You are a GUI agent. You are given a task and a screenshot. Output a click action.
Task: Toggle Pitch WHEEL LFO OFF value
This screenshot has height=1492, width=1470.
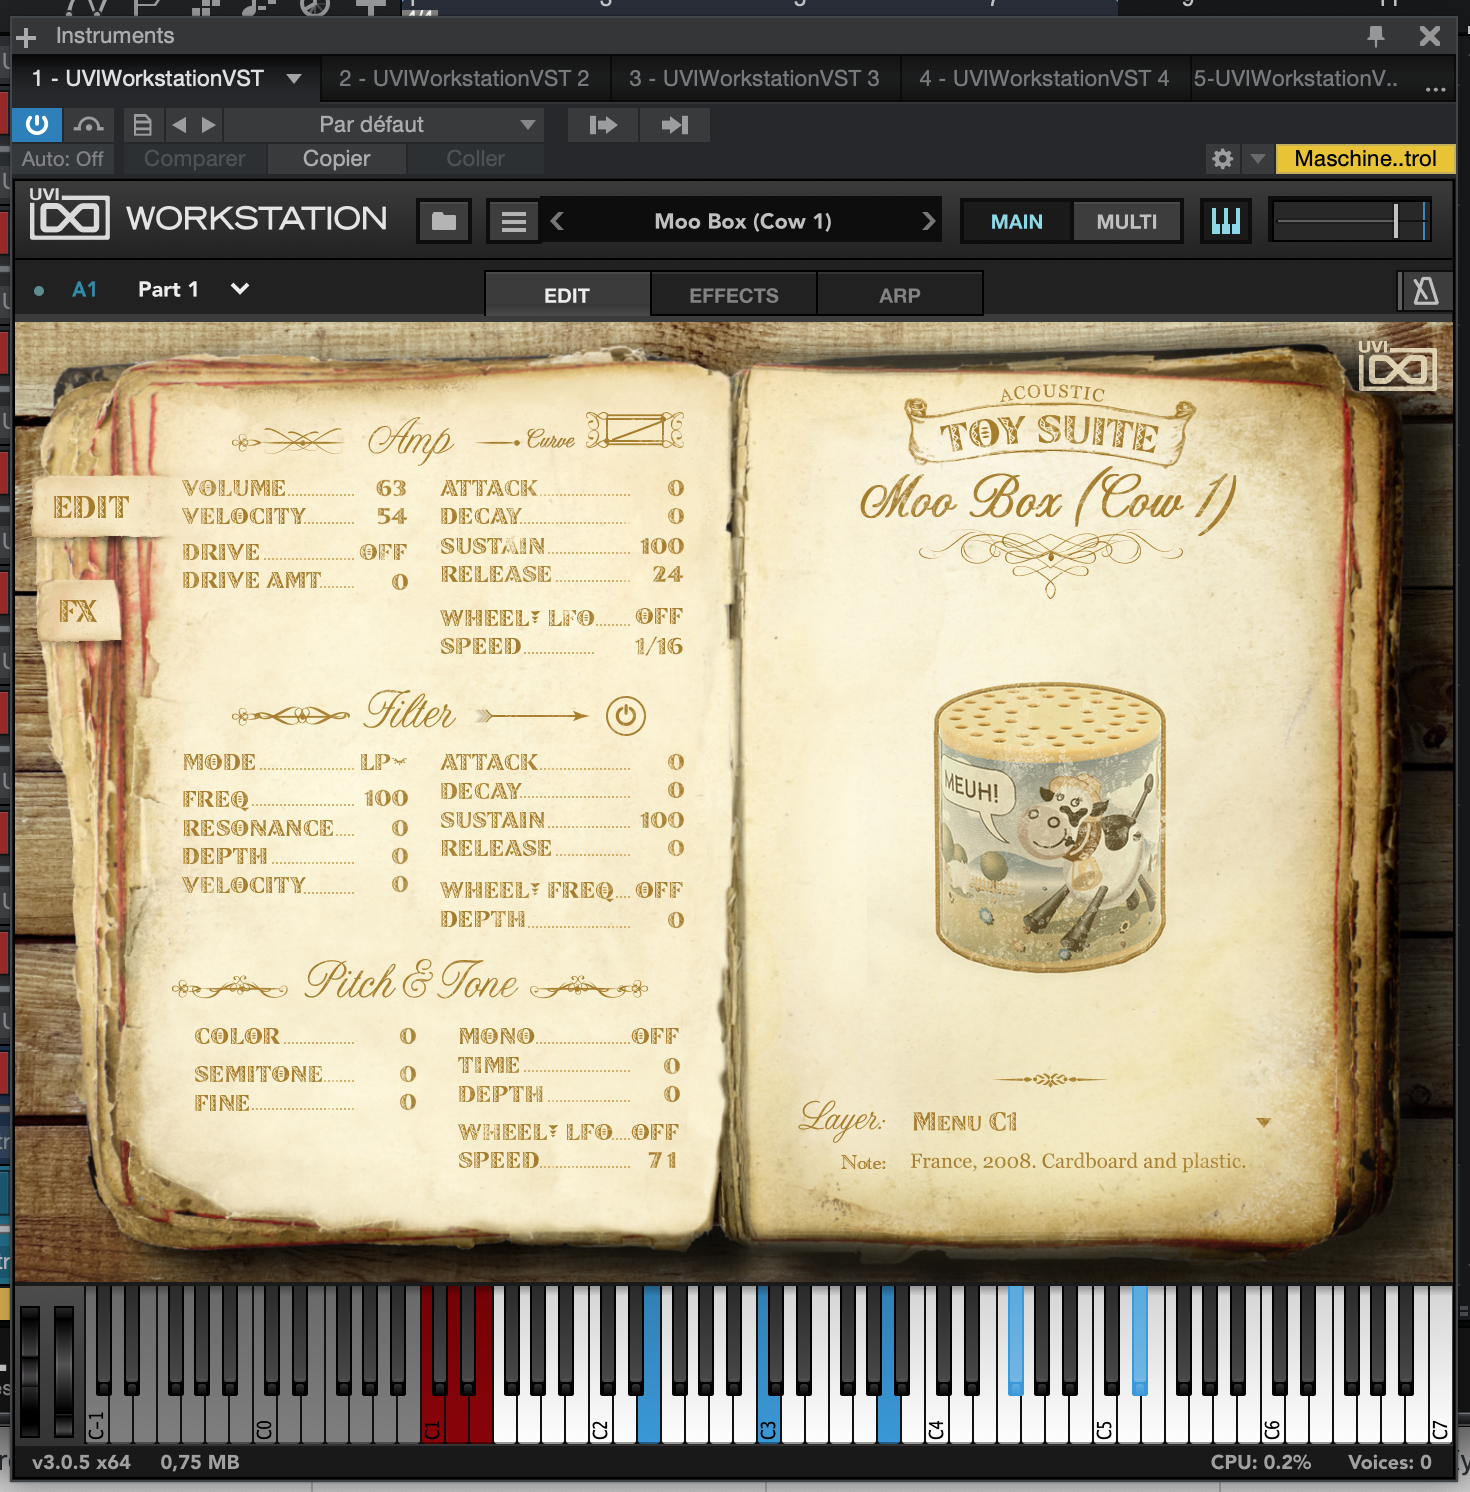(x=655, y=1132)
